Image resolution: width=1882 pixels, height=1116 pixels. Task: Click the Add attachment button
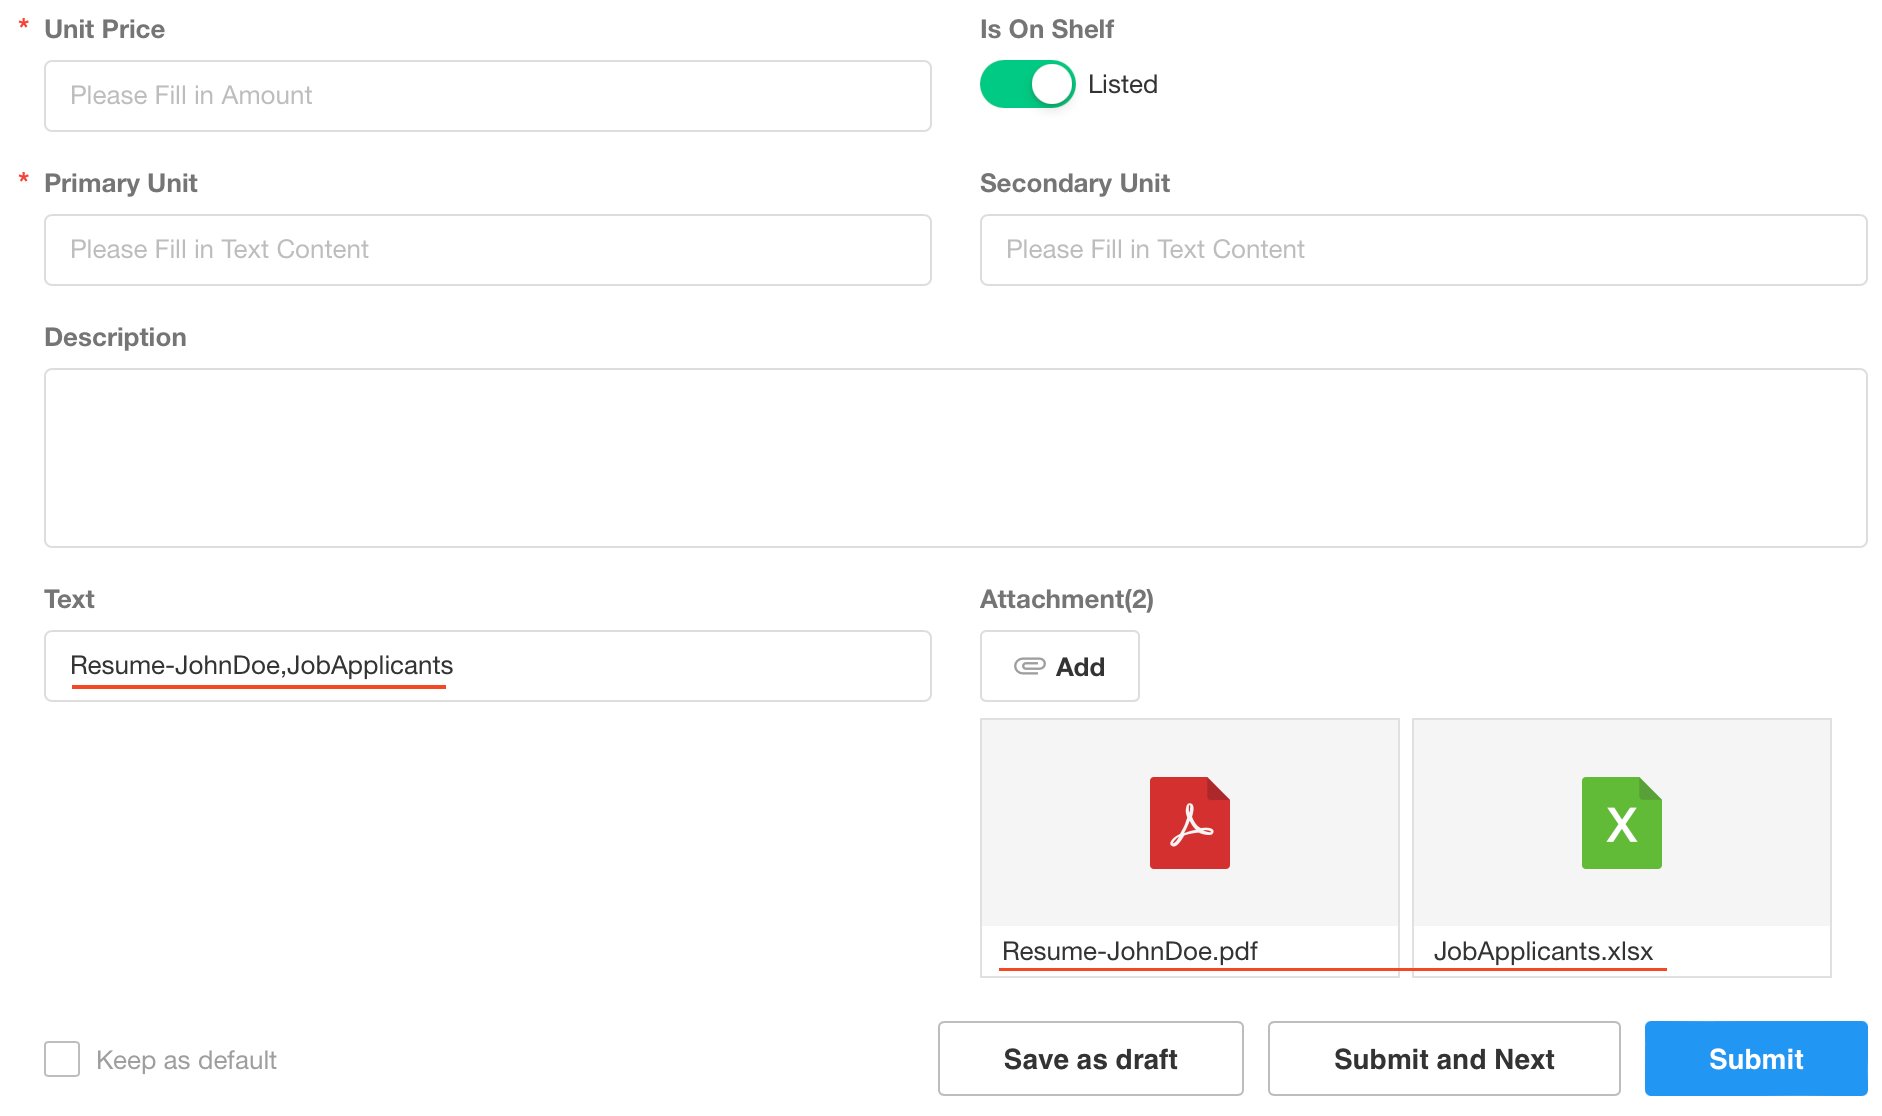pos(1059,666)
